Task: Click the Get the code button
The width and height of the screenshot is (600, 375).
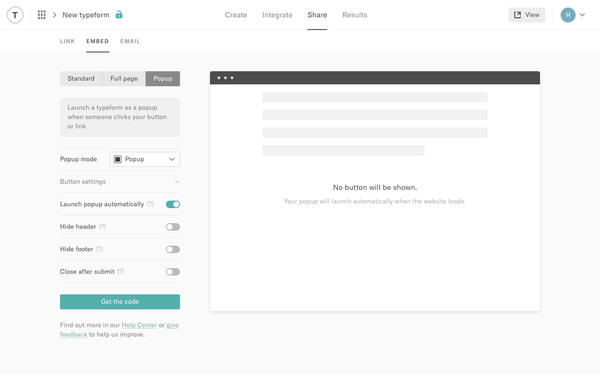Action: (x=120, y=302)
